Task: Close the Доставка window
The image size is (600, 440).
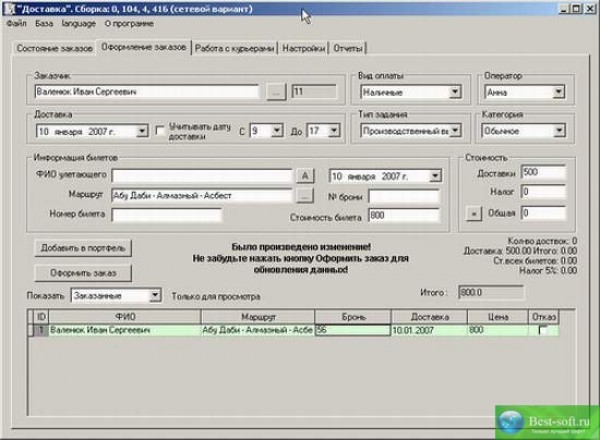Action: (590, 8)
